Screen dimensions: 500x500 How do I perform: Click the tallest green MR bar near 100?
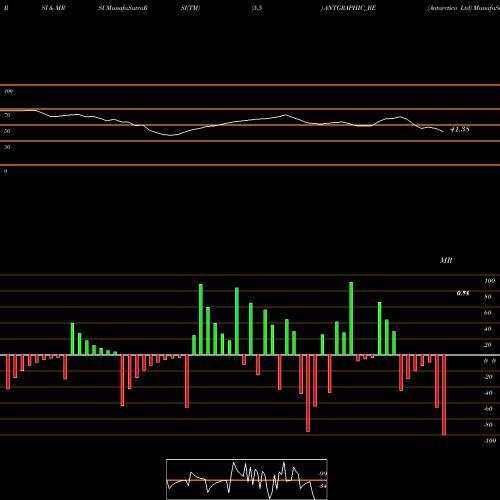[351, 318]
